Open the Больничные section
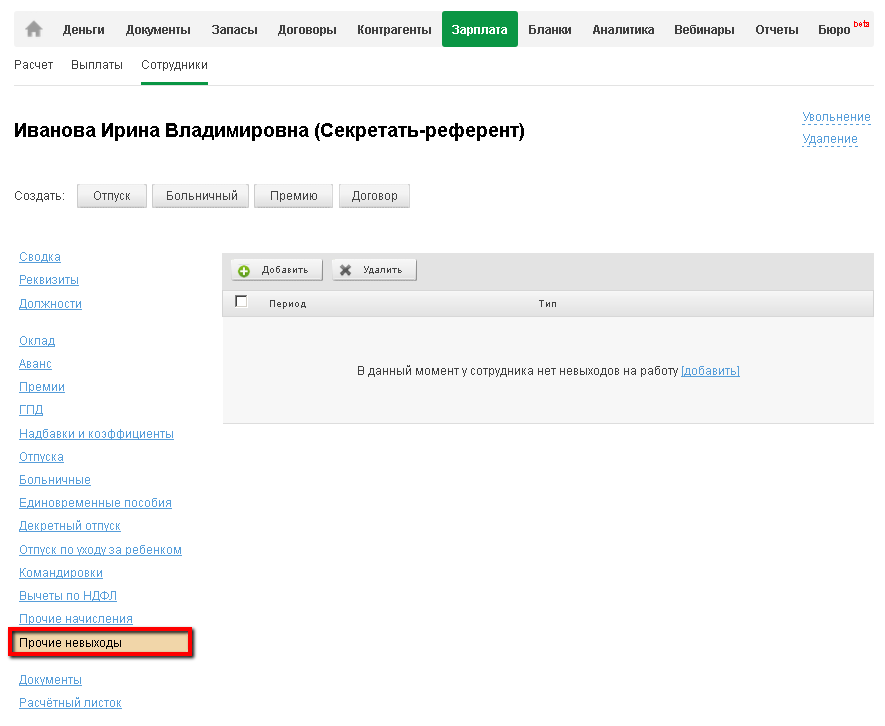Image resolution: width=885 pixels, height=726 pixels. [55, 480]
